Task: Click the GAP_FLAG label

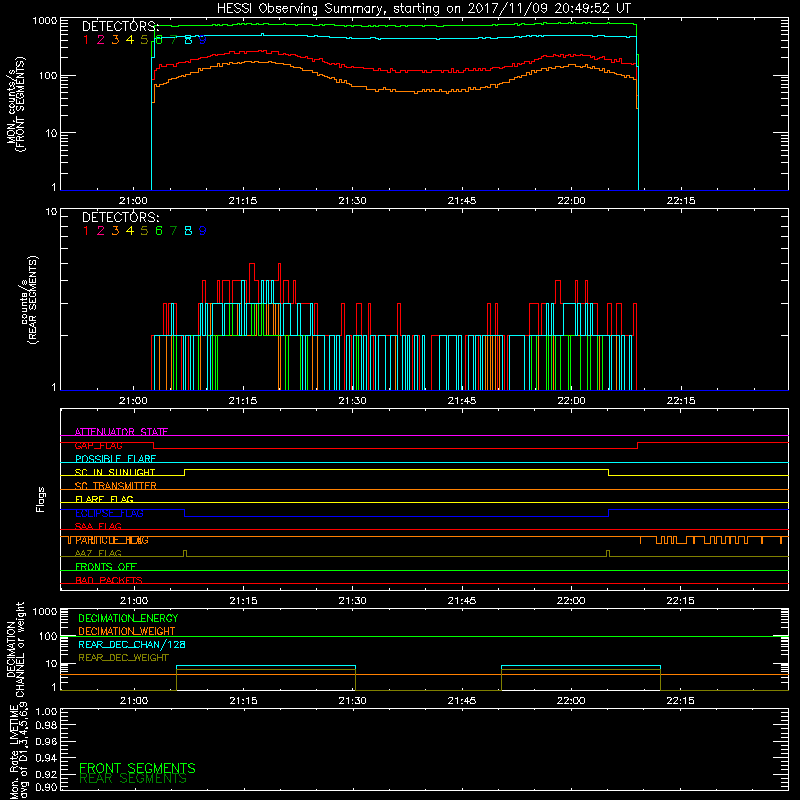Action: click(98, 445)
